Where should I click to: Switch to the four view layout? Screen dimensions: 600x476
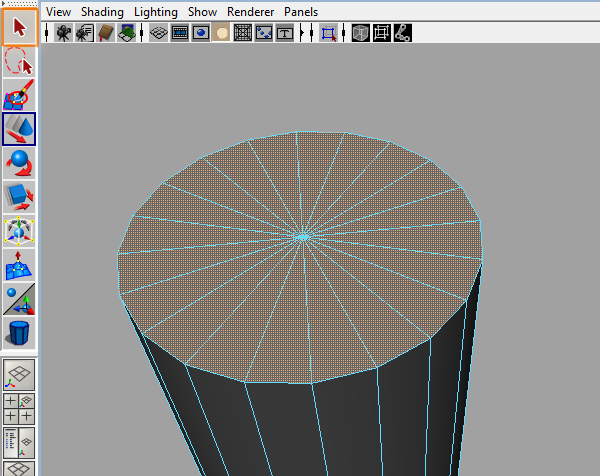[19, 409]
